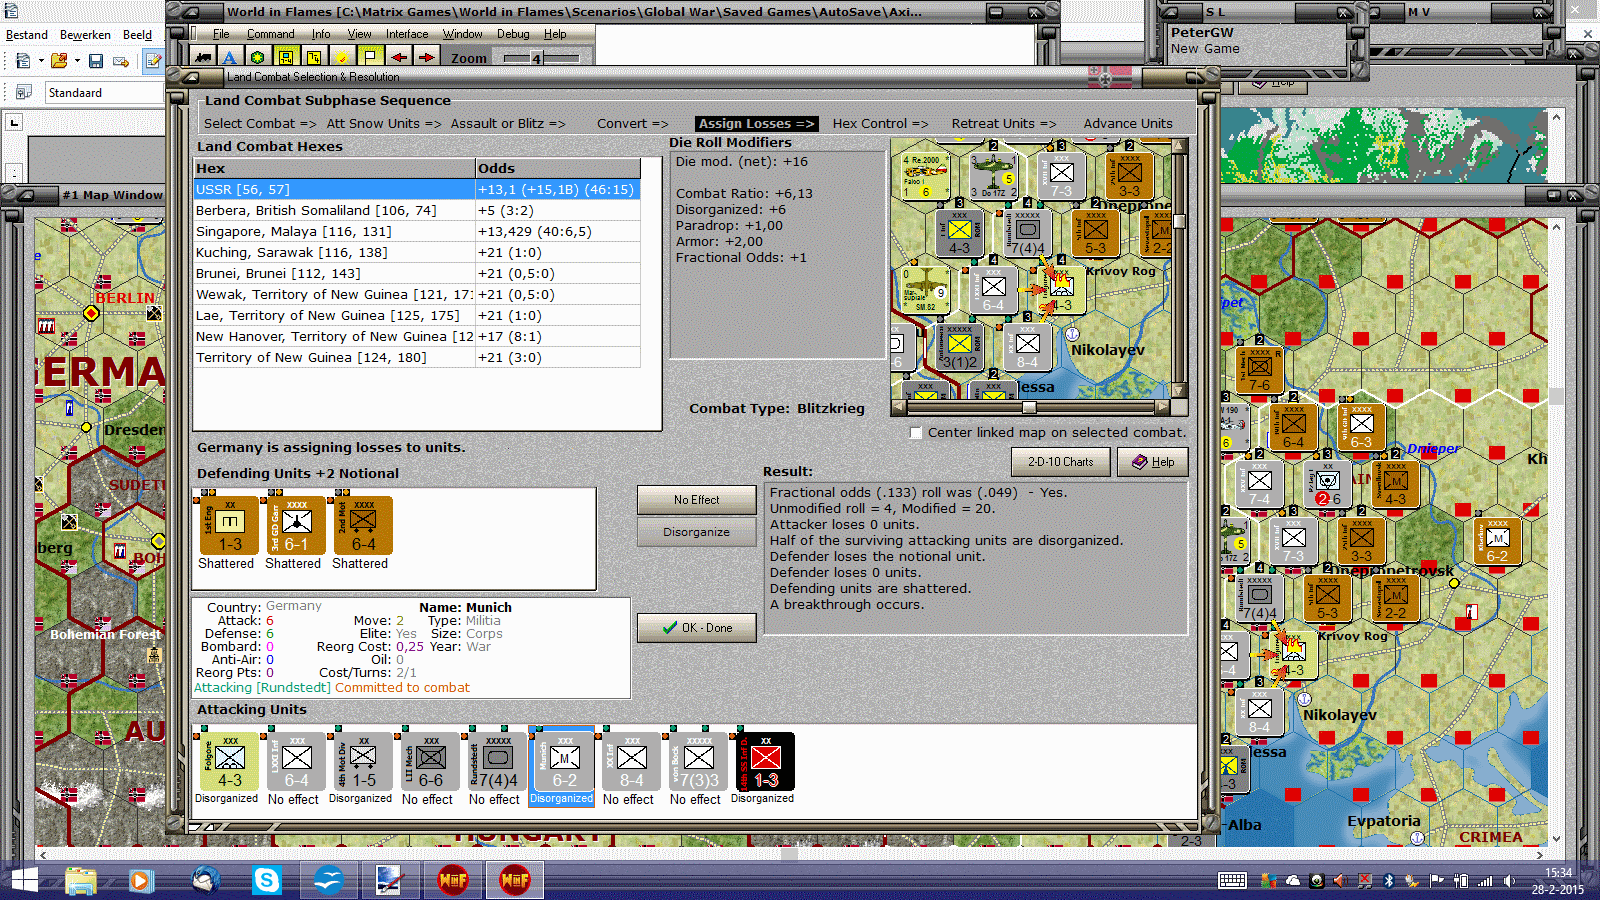Click the Help button in combat dialog

click(x=1152, y=462)
